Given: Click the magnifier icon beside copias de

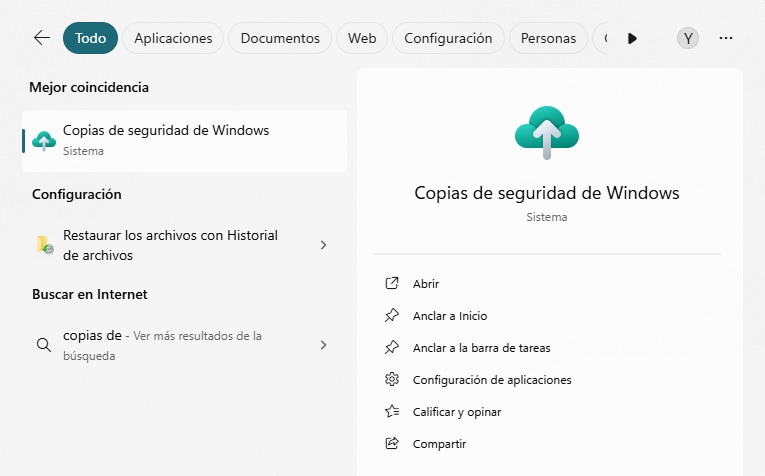Looking at the screenshot, I should click(44, 345).
